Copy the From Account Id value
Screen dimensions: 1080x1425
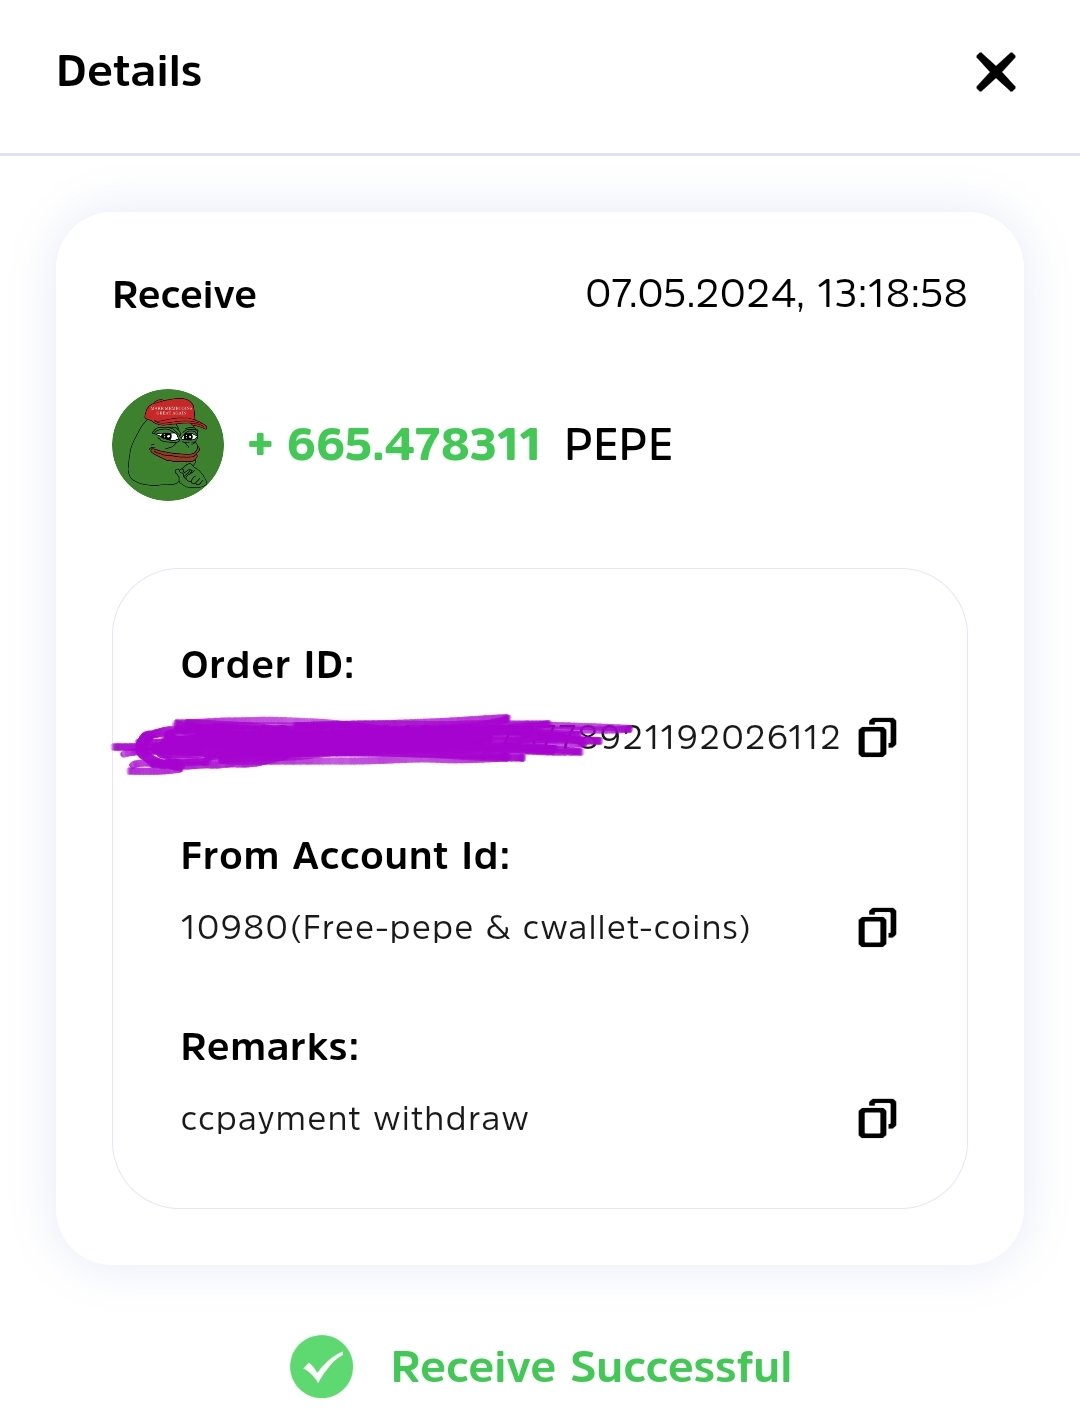[877, 928]
